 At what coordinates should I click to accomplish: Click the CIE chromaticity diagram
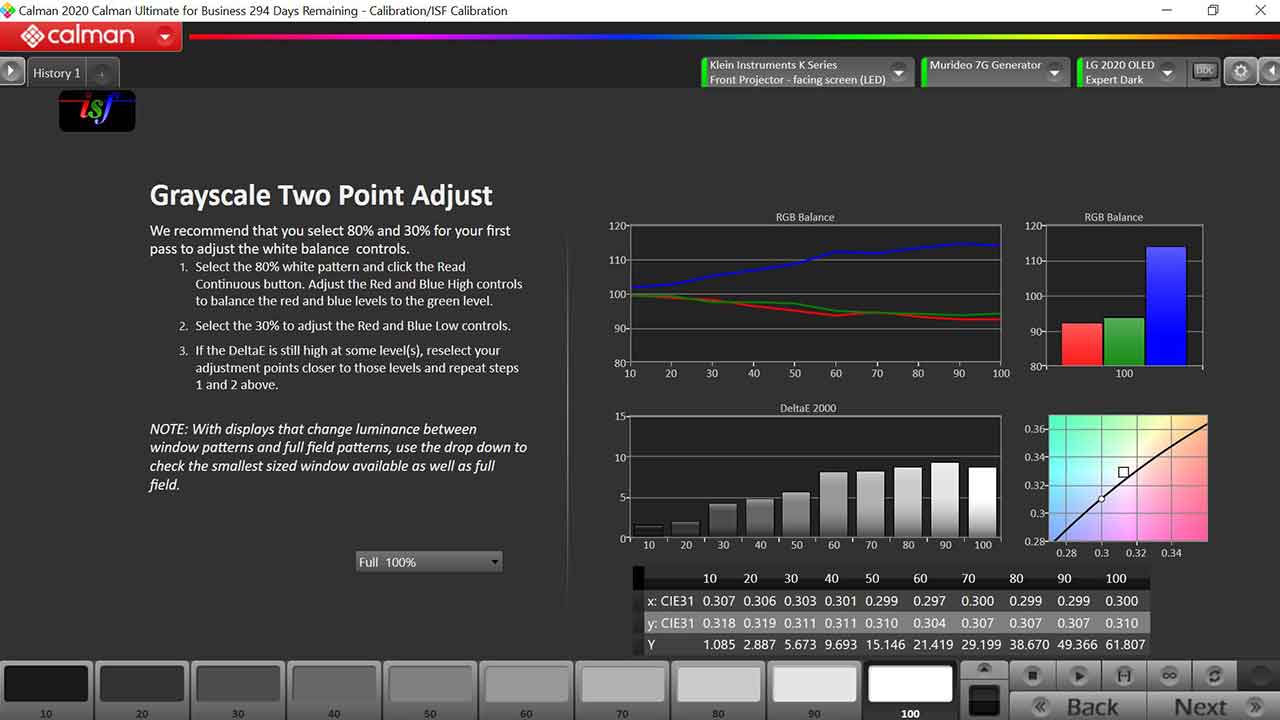point(1128,478)
